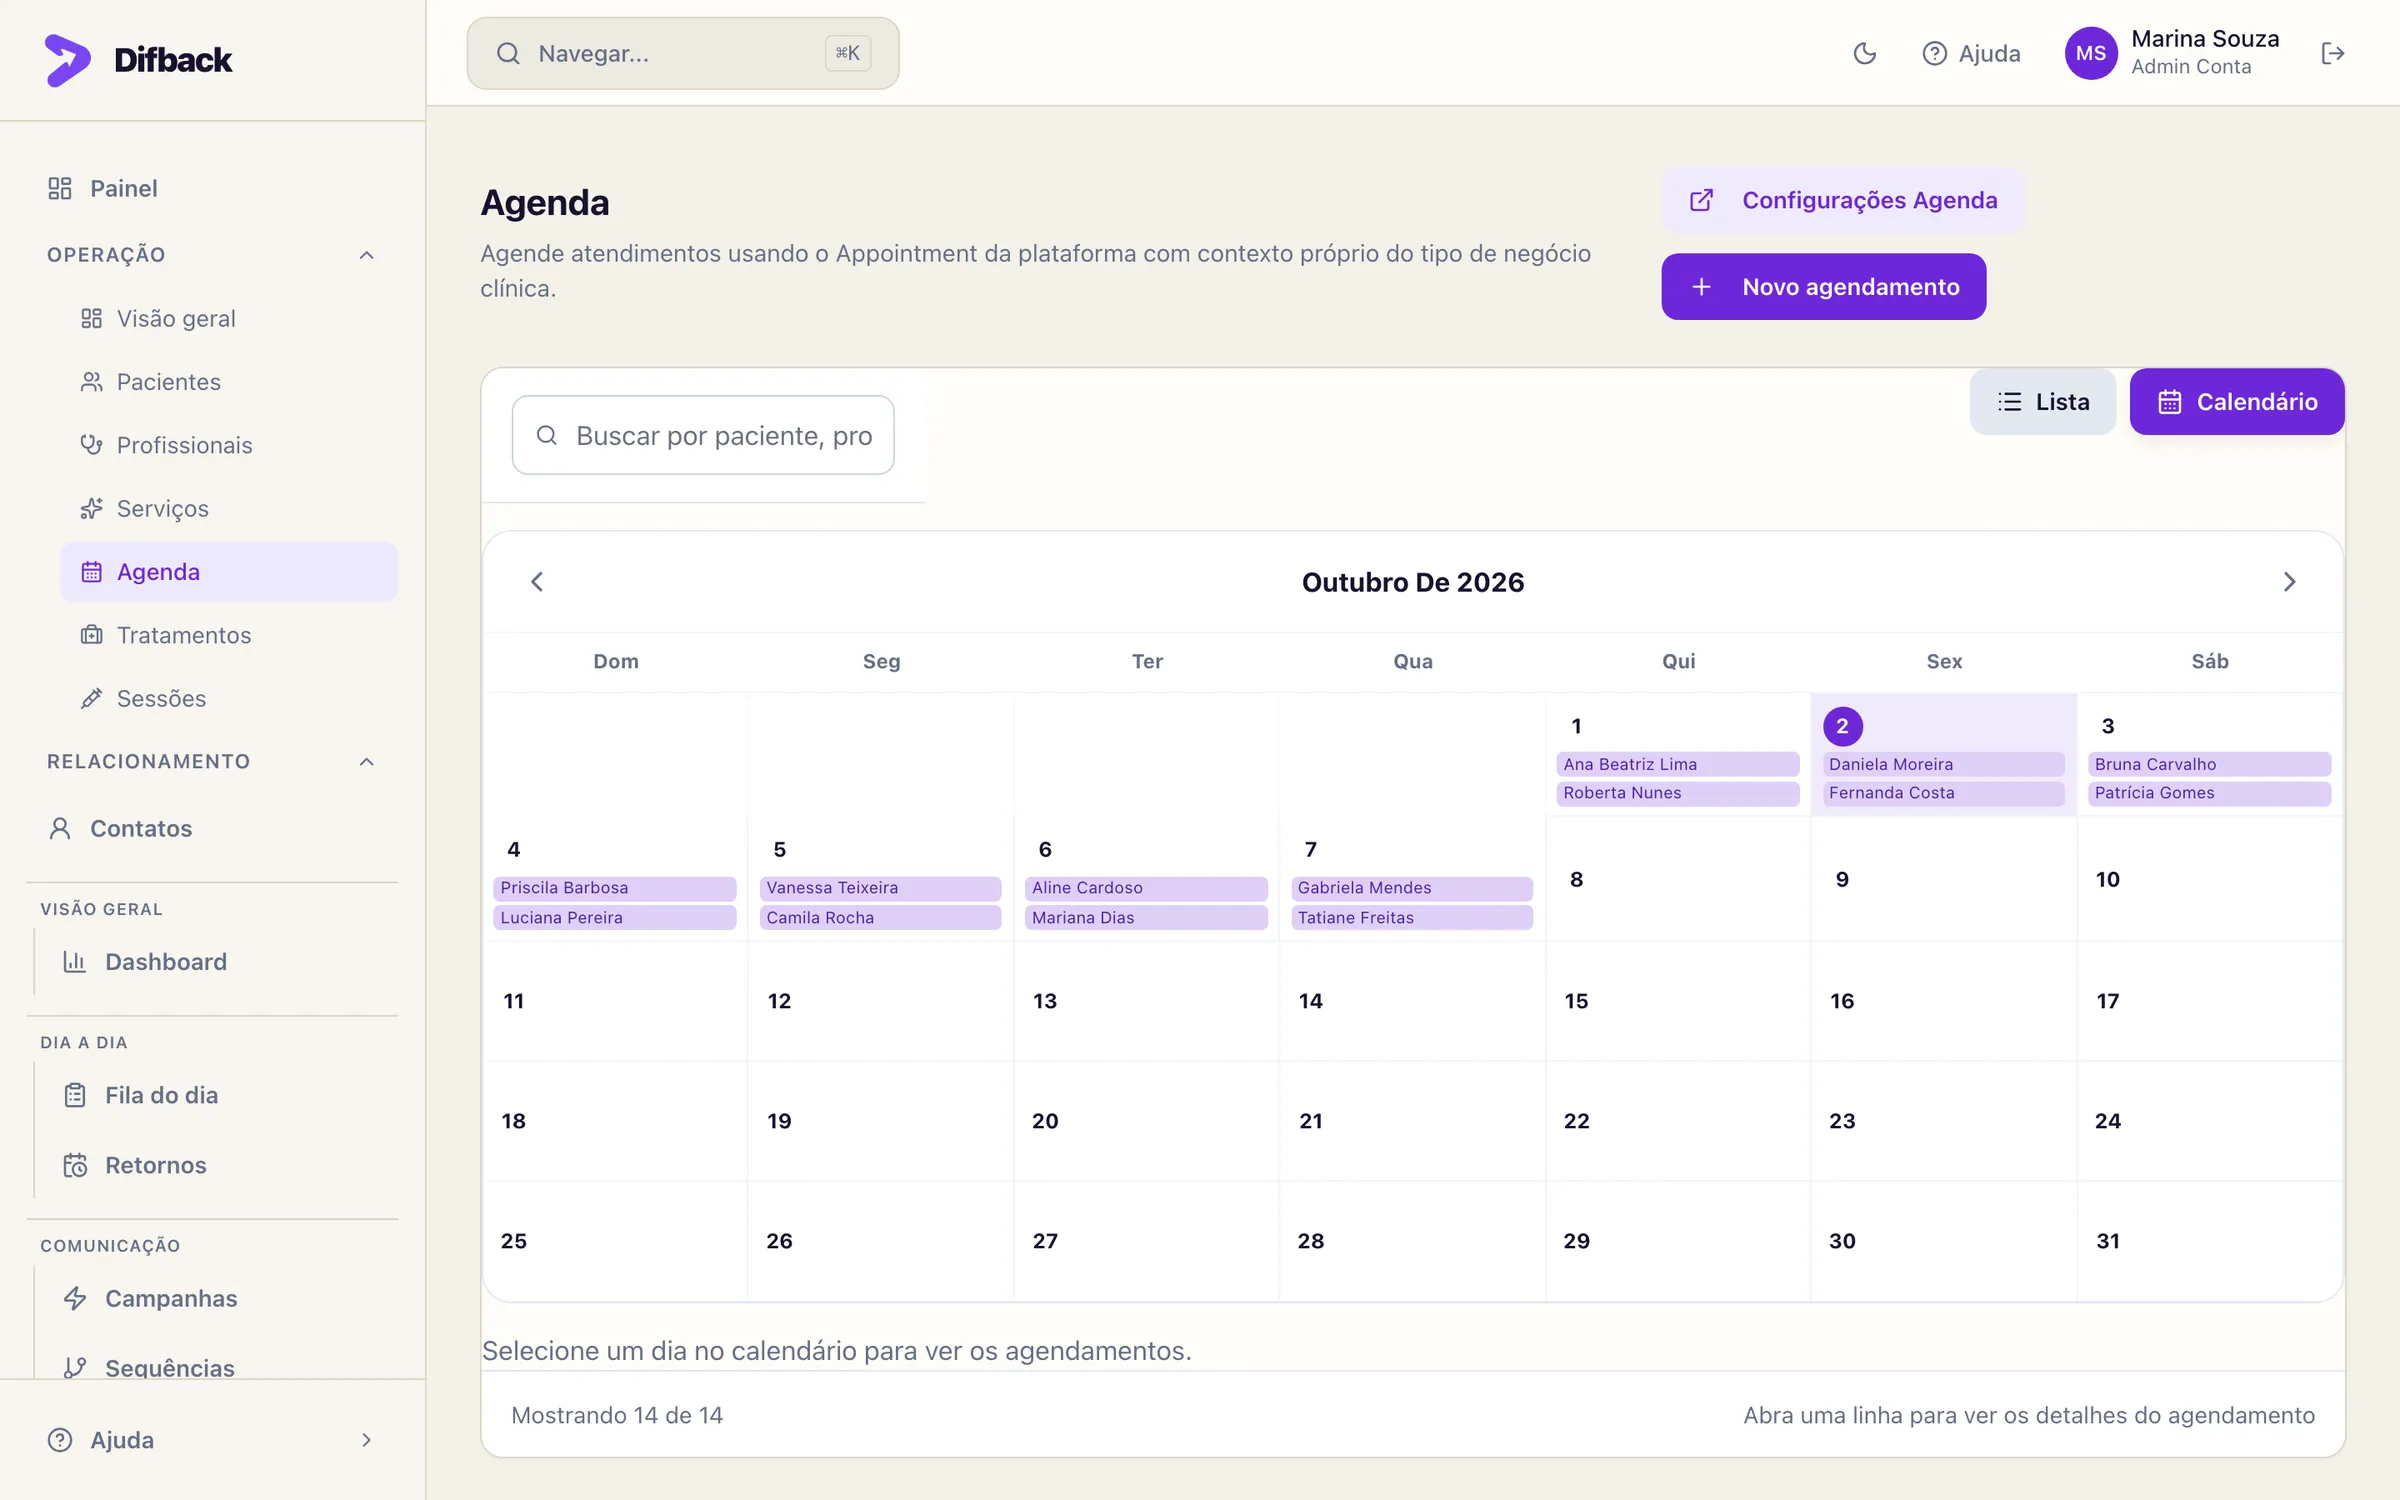
Task: Open Priscila Barbosa appointment
Action: tap(615, 888)
